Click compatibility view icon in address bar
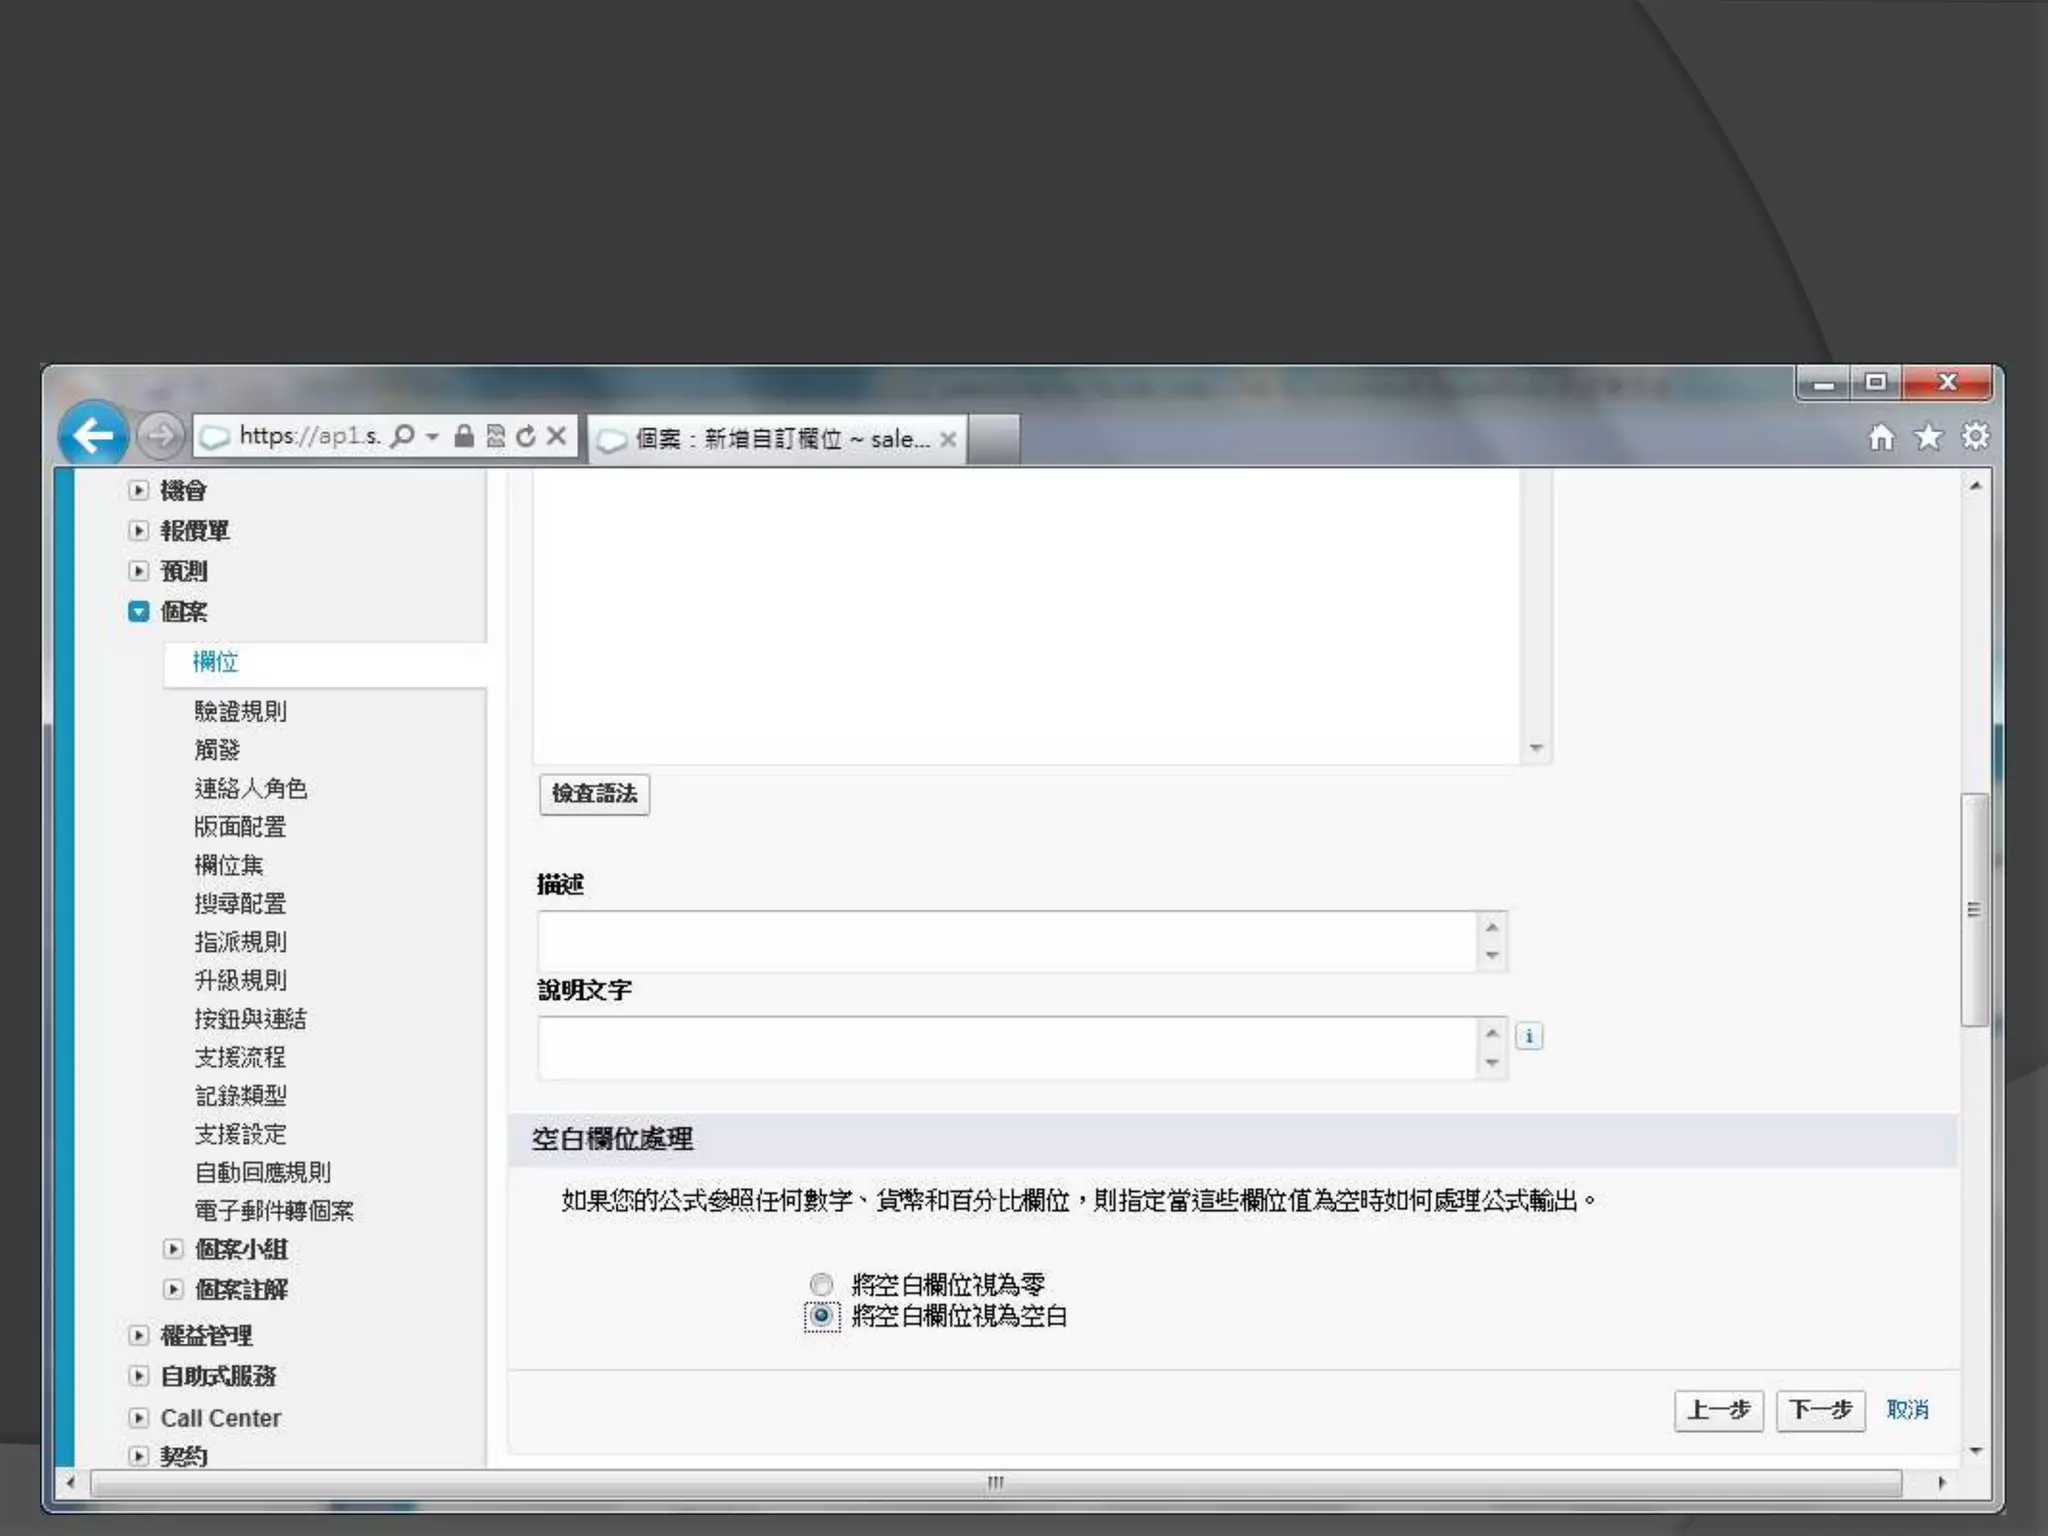Image resolution: width=2048 pixels, height=1536 pixels. pos(495,436)
